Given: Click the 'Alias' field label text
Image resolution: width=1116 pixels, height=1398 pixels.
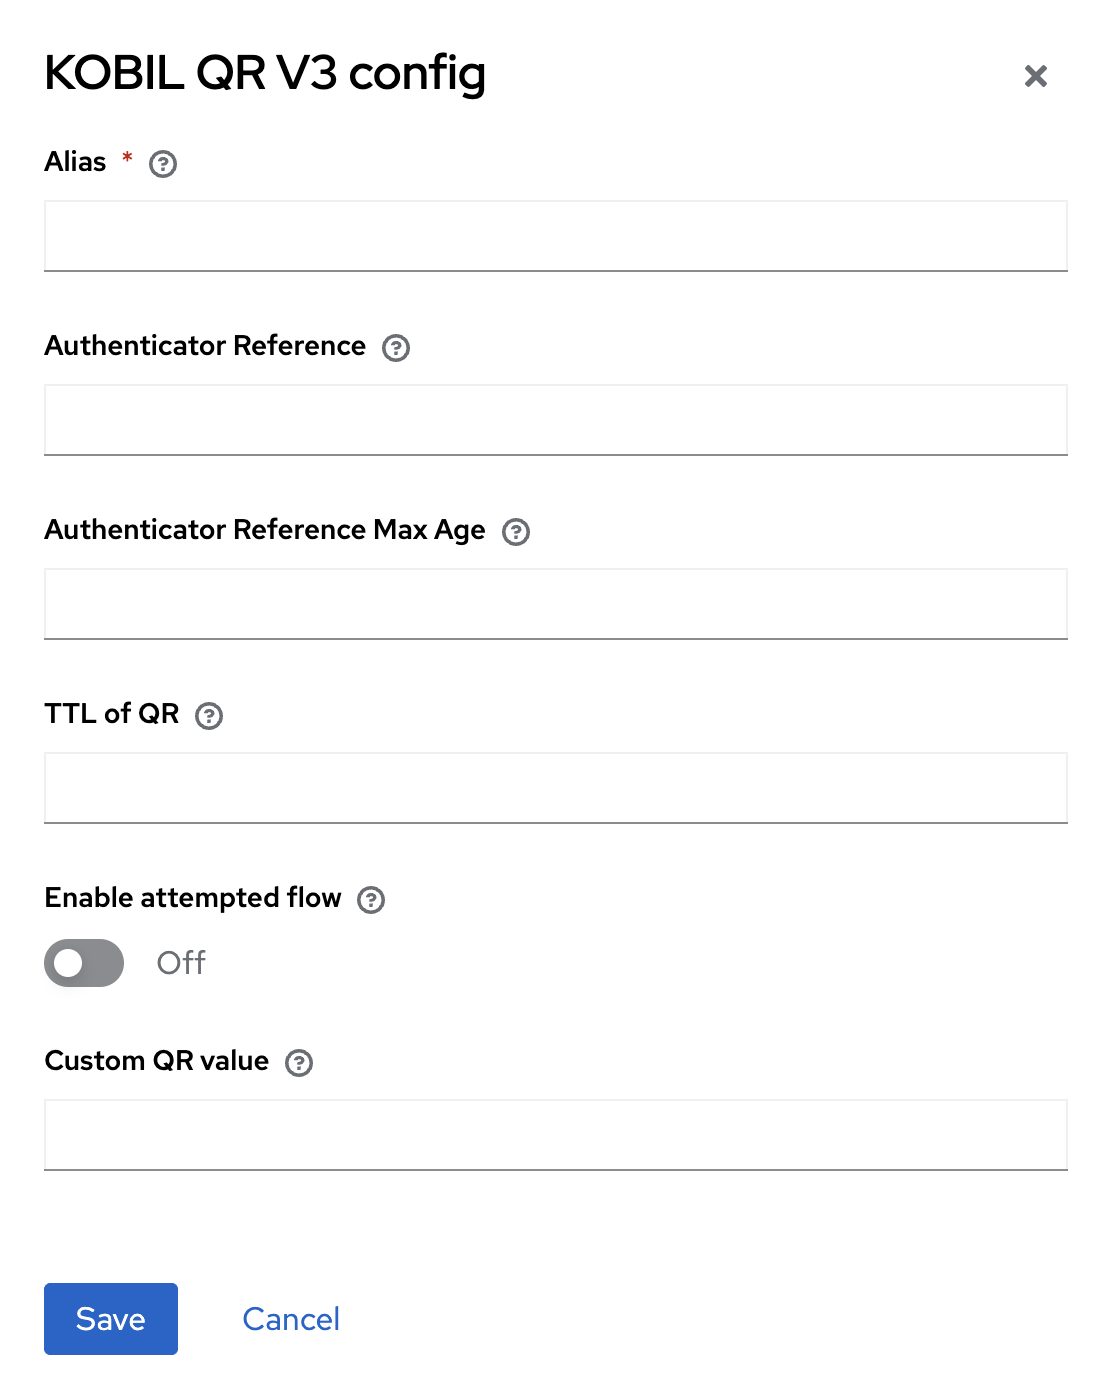Looking at the screenshot, I should [x=76, y=162].
